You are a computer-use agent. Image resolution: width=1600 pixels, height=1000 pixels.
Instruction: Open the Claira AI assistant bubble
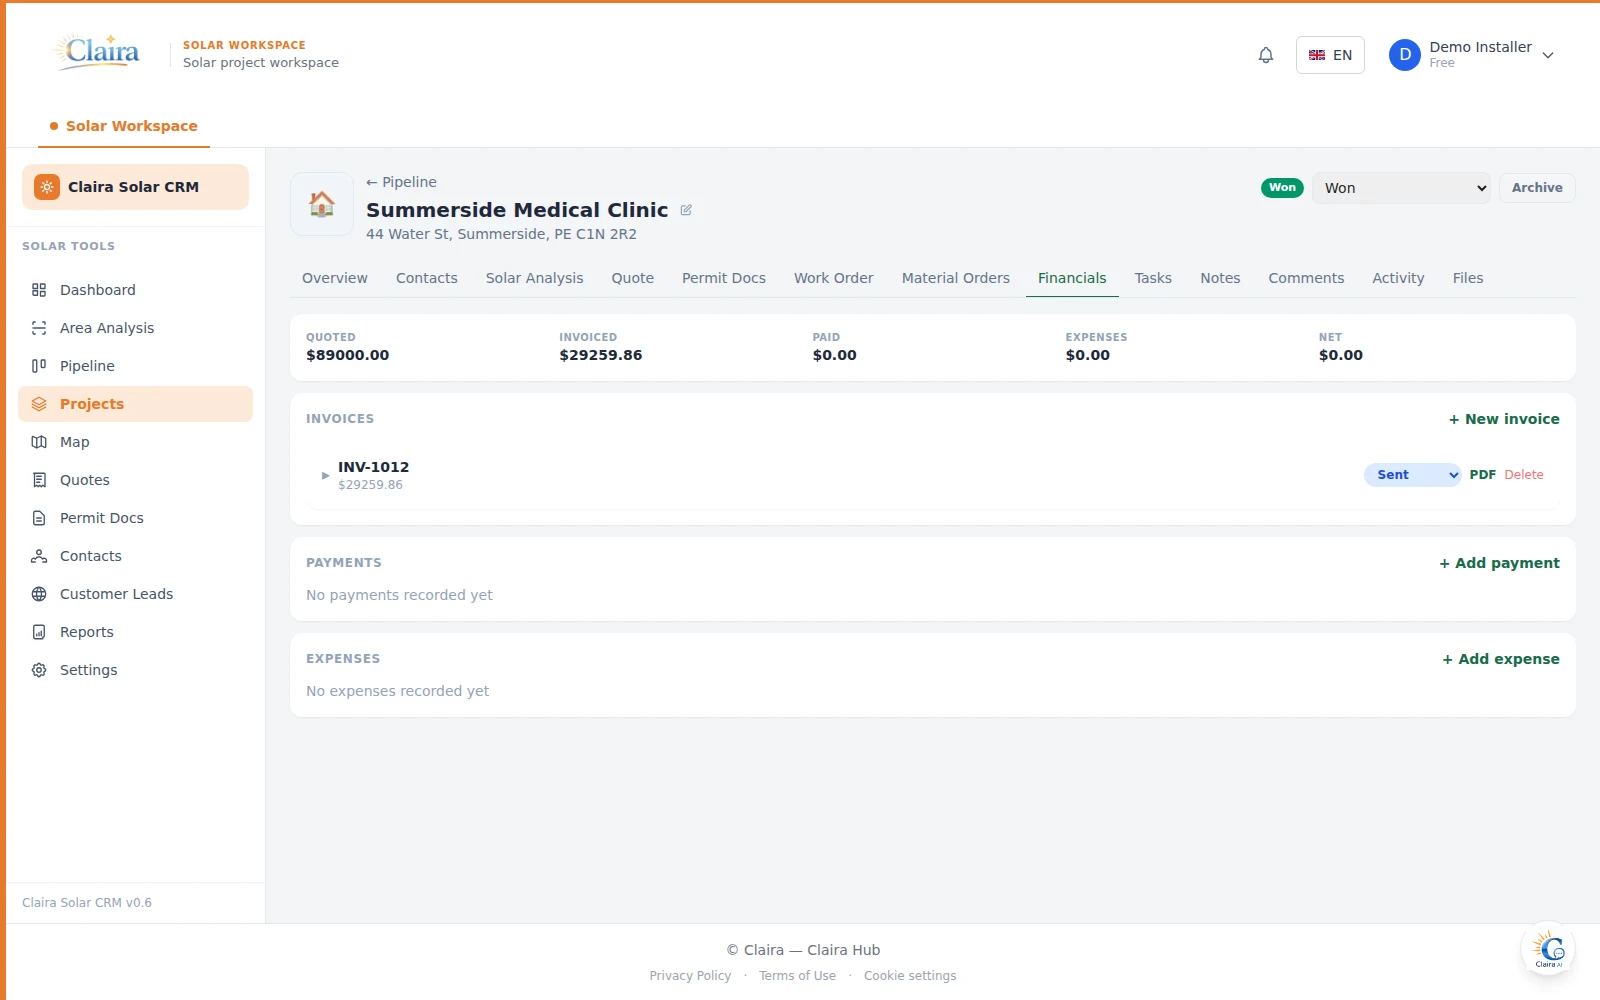(x=1548, y=949)
